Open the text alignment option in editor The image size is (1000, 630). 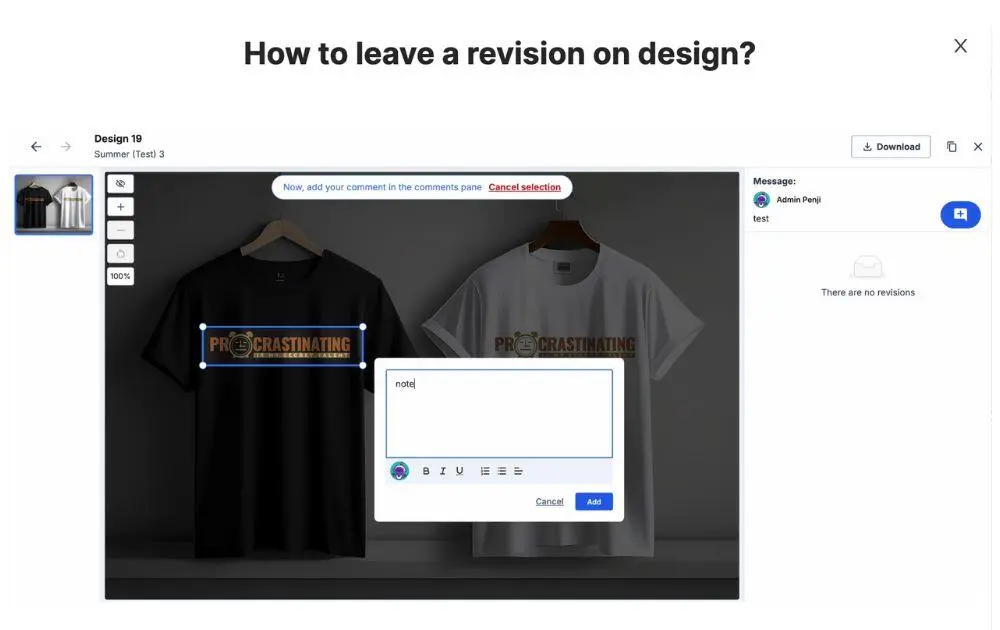(518, 471)
